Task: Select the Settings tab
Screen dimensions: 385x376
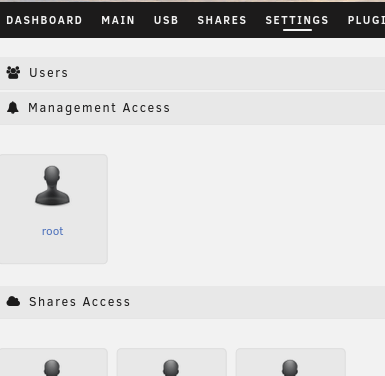Action: click(297, 20)
